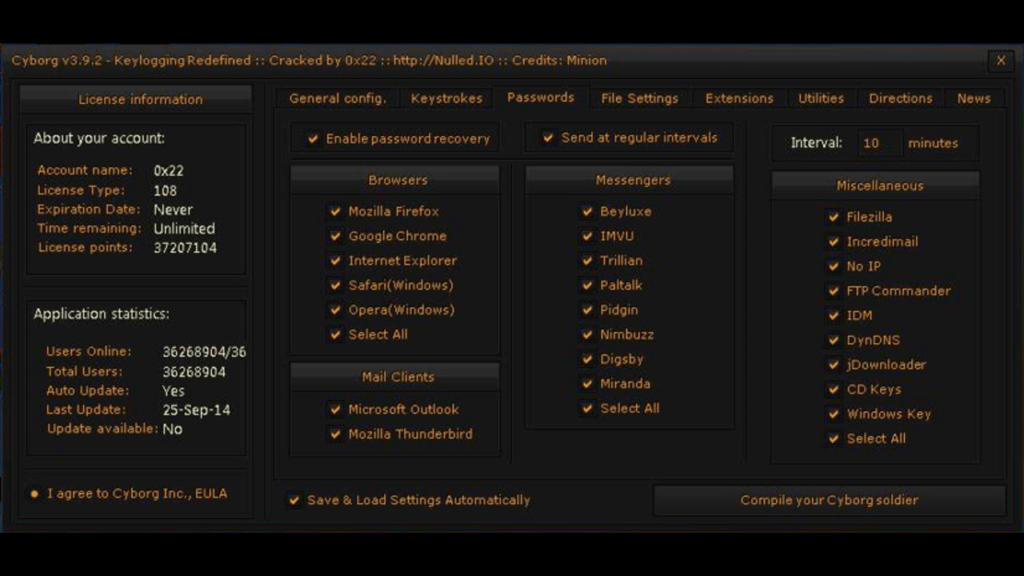The height and width of the screenshot is (576, 1024).
Task: Toggle Select All under Messengers
Action: [x=587, y=408]
